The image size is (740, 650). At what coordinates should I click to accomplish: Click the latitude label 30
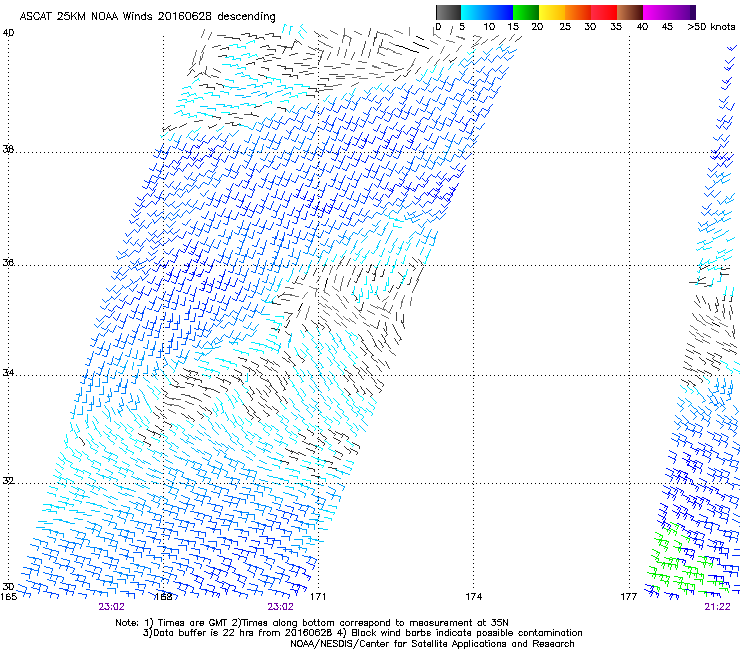pyautogui.click(x=8, y=586)
